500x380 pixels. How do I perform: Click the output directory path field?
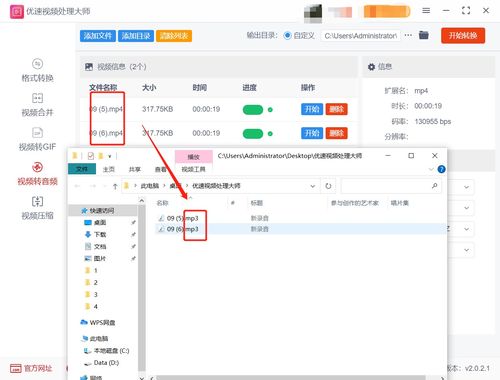click(361, 36)
